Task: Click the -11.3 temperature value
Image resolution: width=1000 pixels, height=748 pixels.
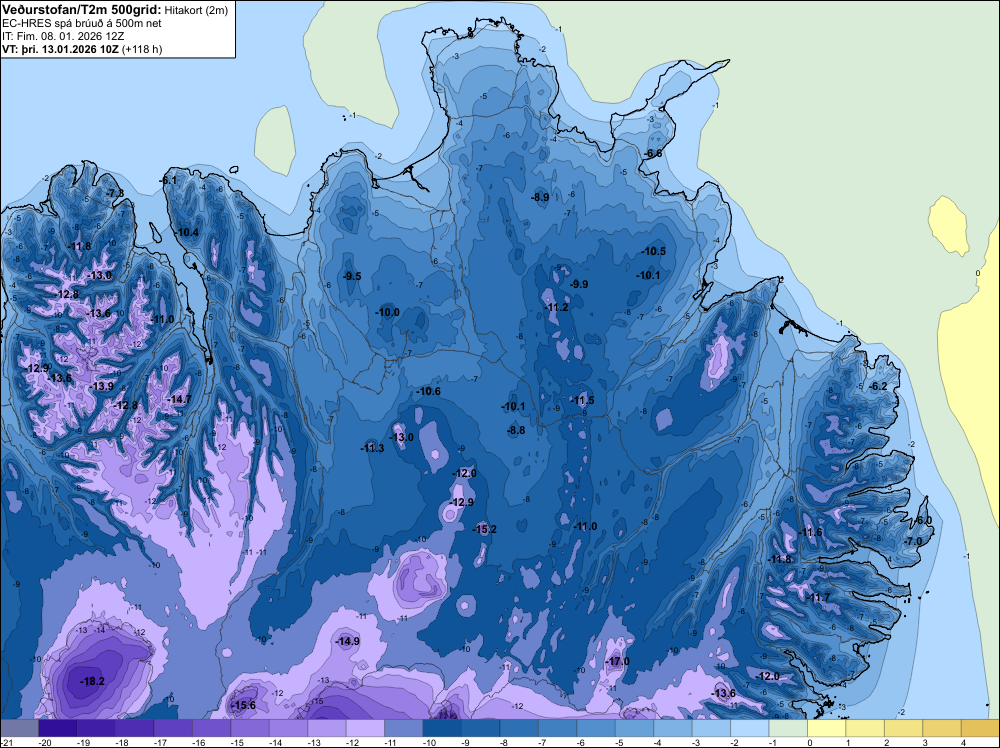Action: pyautogui.click(x=372, y=448)
